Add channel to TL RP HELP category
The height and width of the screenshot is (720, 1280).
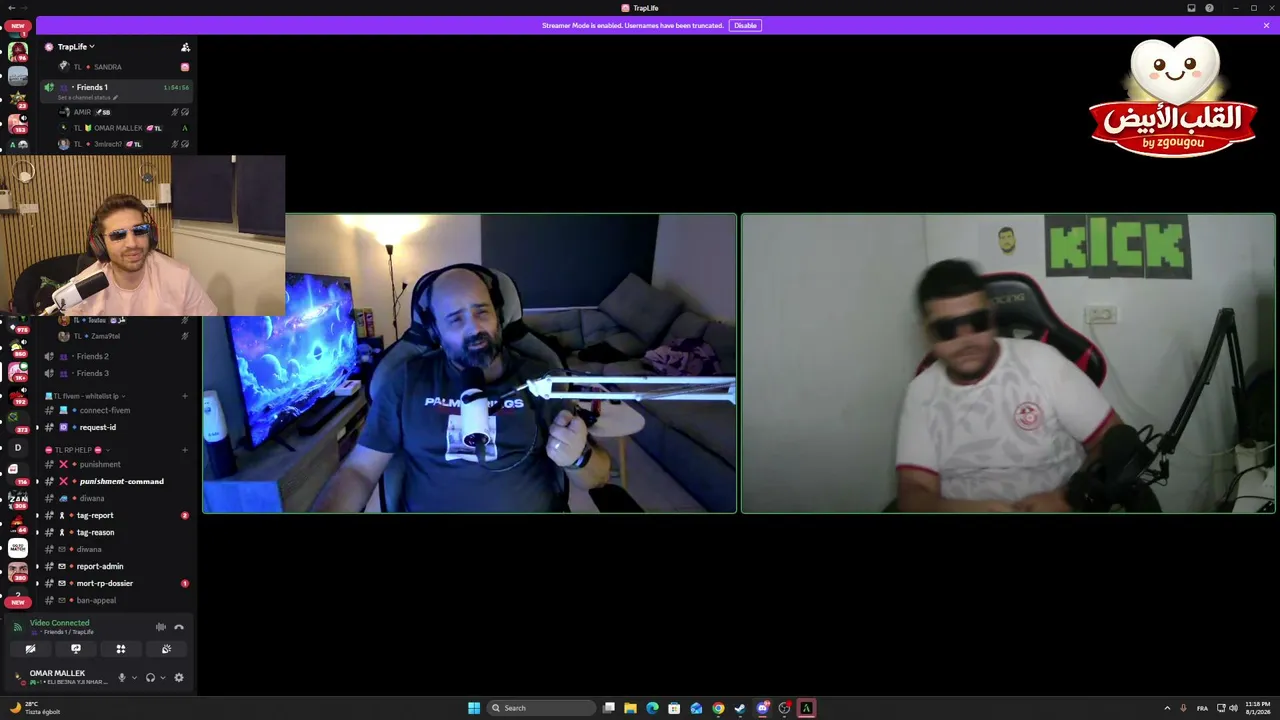coord(185,450)
